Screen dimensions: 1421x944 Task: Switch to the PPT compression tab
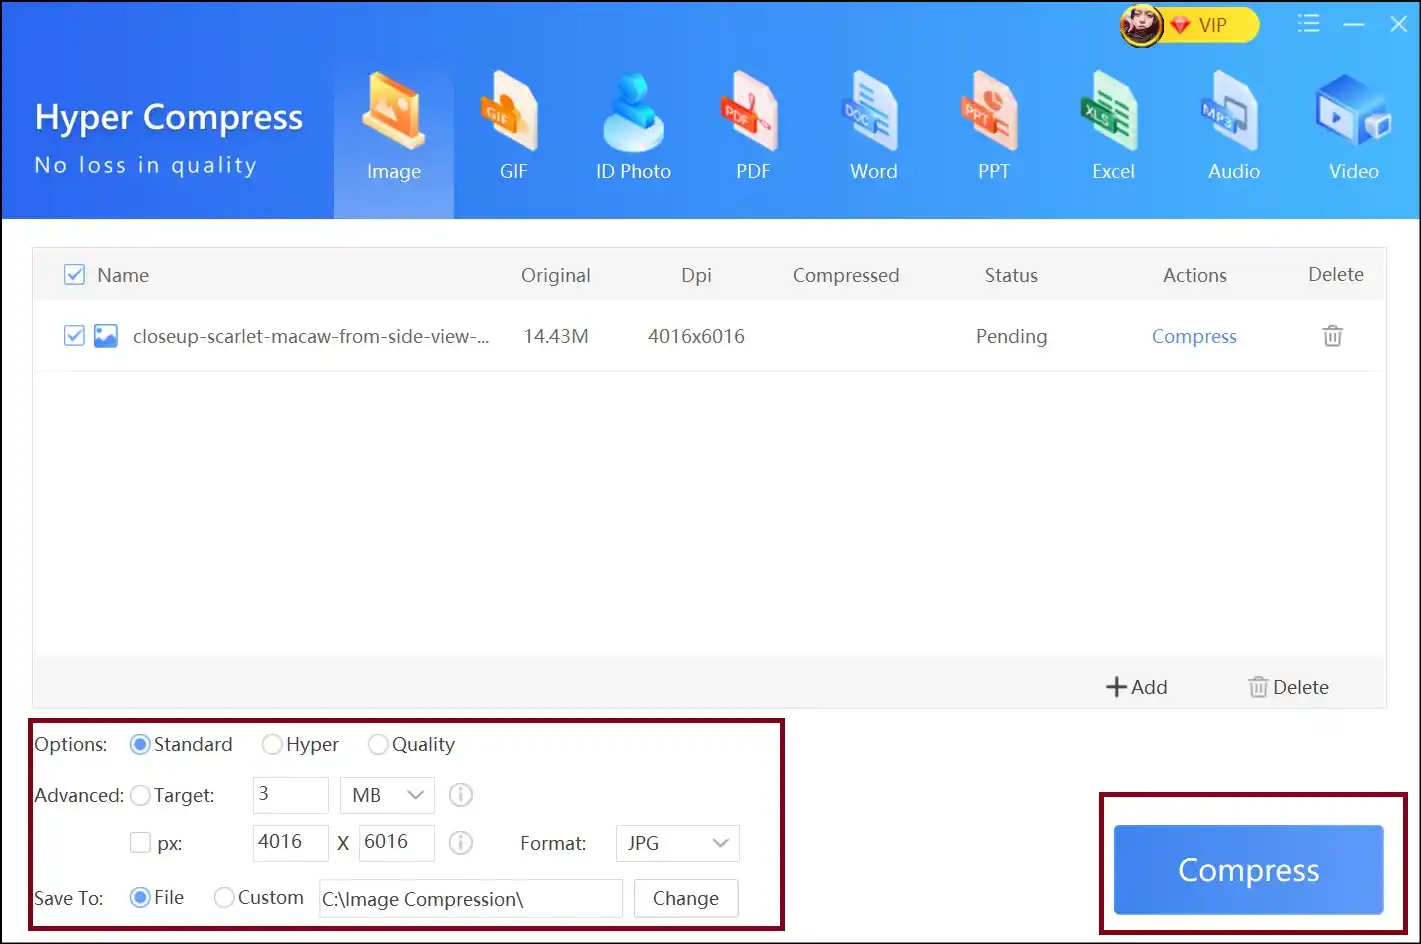pyautogui.click(x=993, y=128)
